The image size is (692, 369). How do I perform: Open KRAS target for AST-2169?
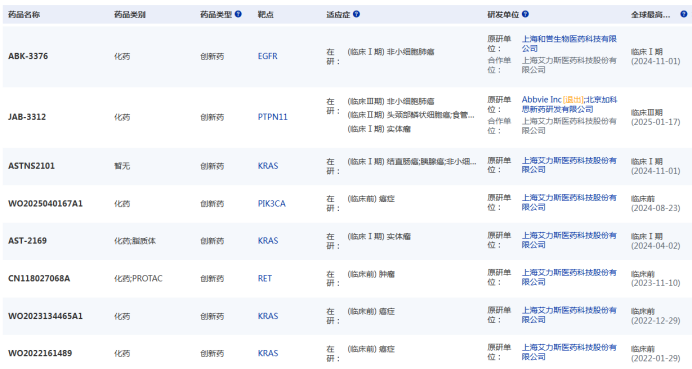(268, 241)
